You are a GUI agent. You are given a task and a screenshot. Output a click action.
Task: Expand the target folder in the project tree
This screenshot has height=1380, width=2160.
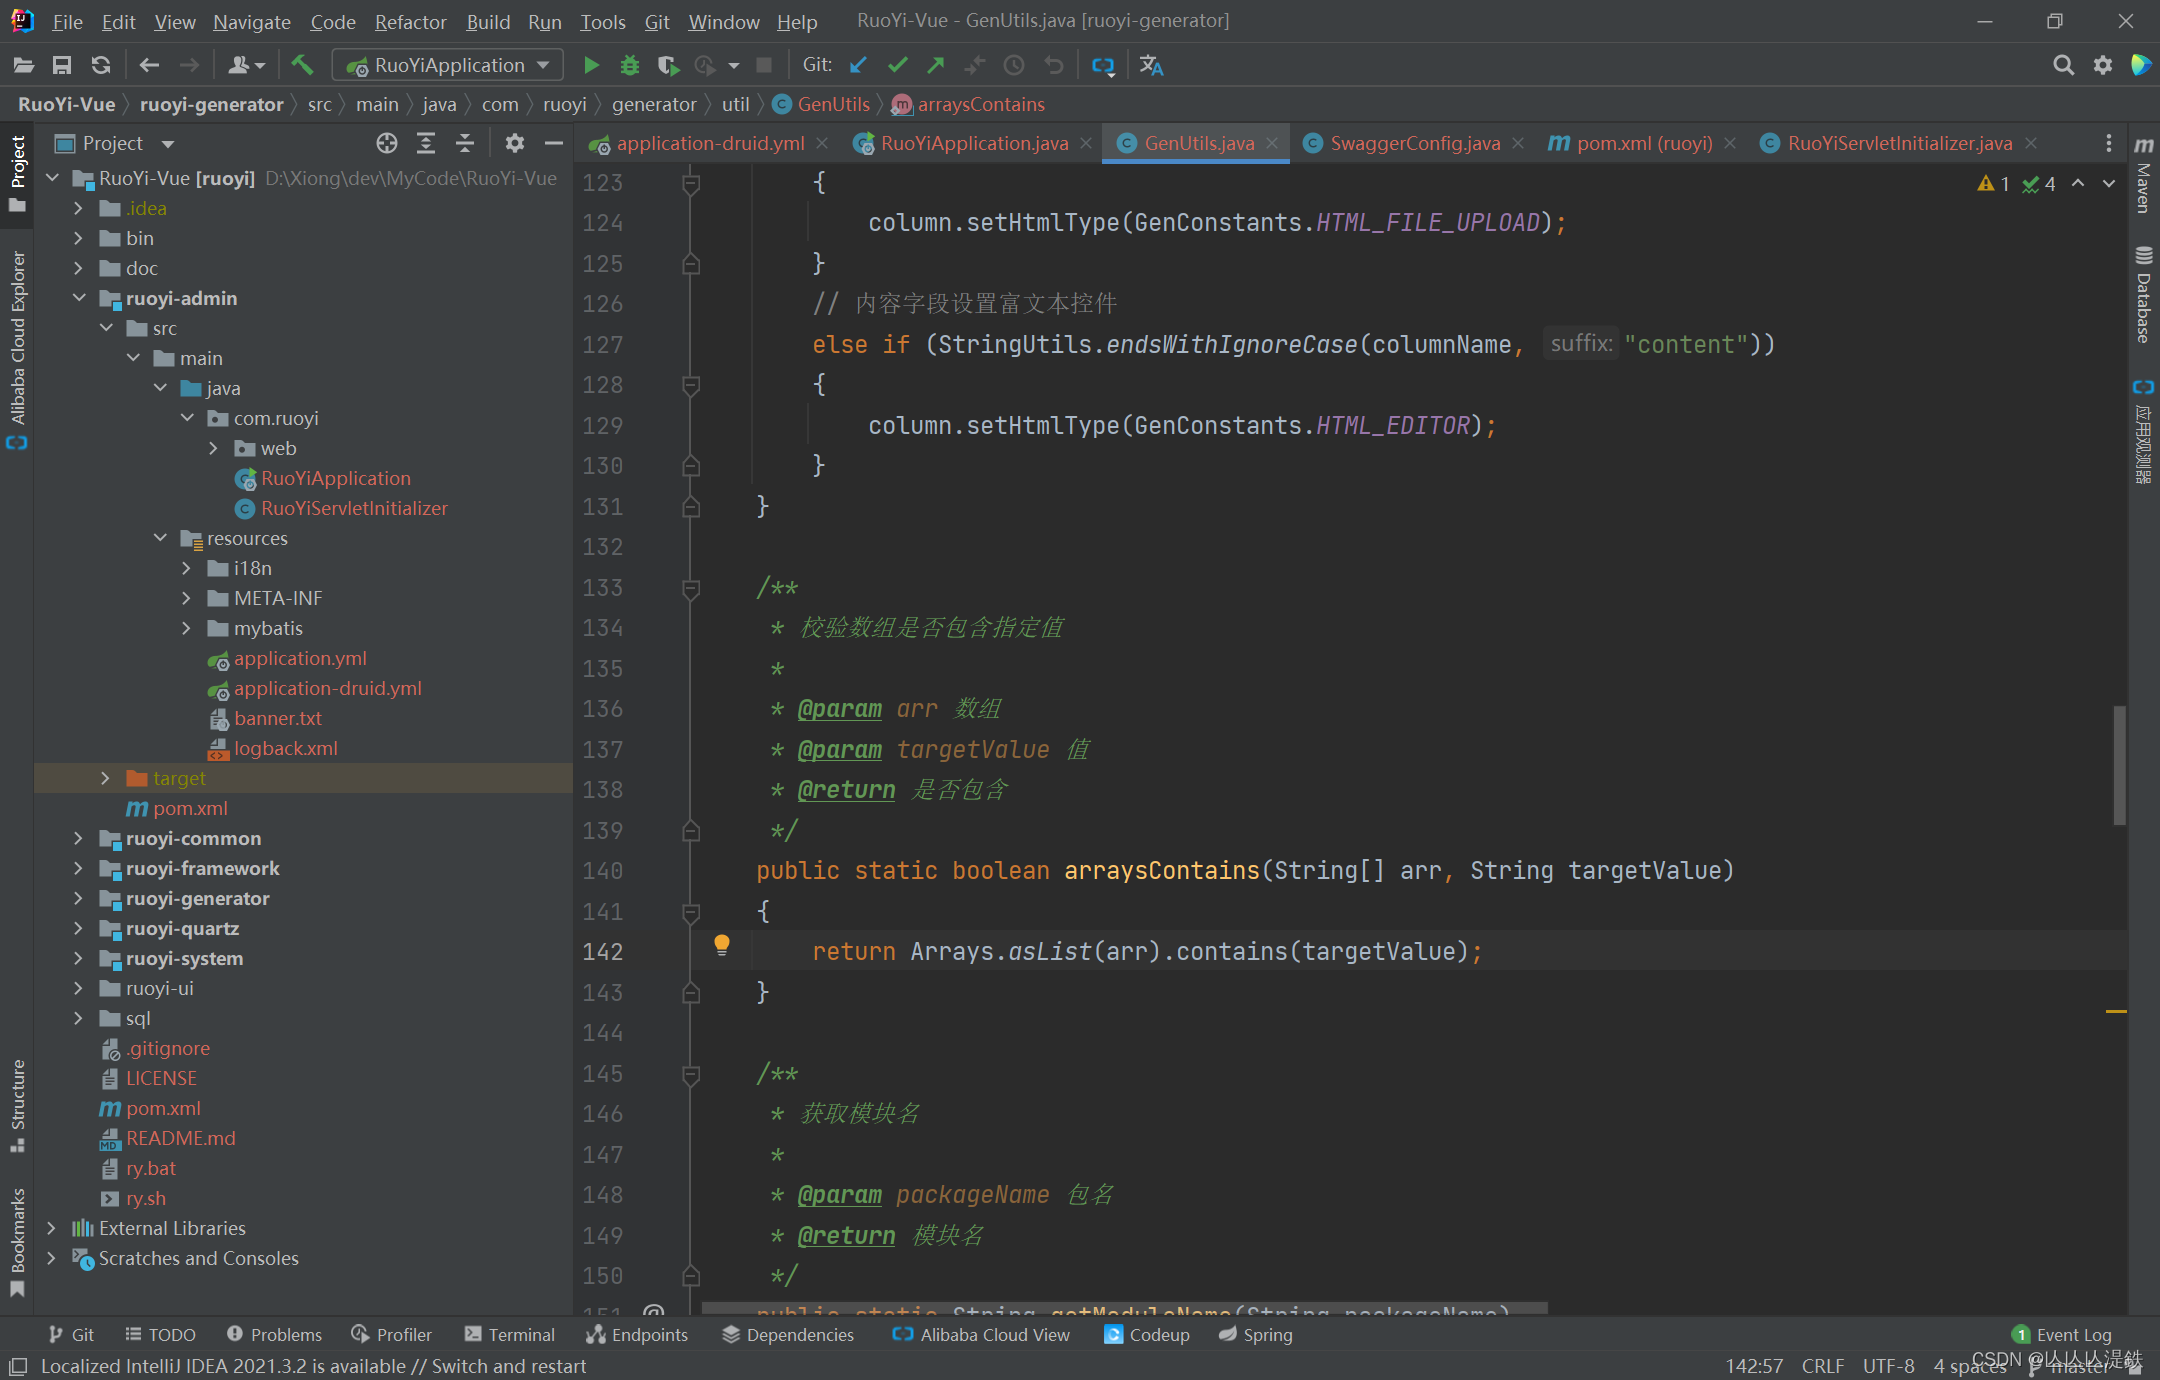106,778
